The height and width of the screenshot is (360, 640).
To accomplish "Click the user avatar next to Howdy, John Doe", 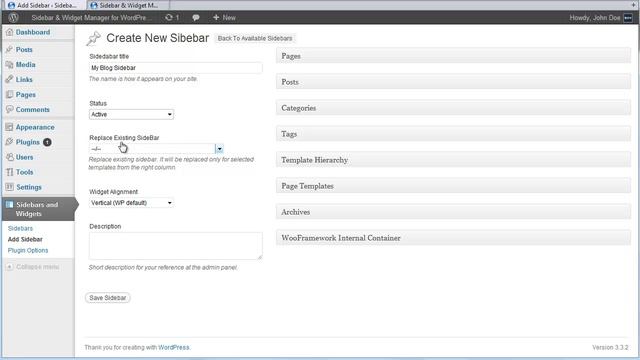I will click(628, 18).
